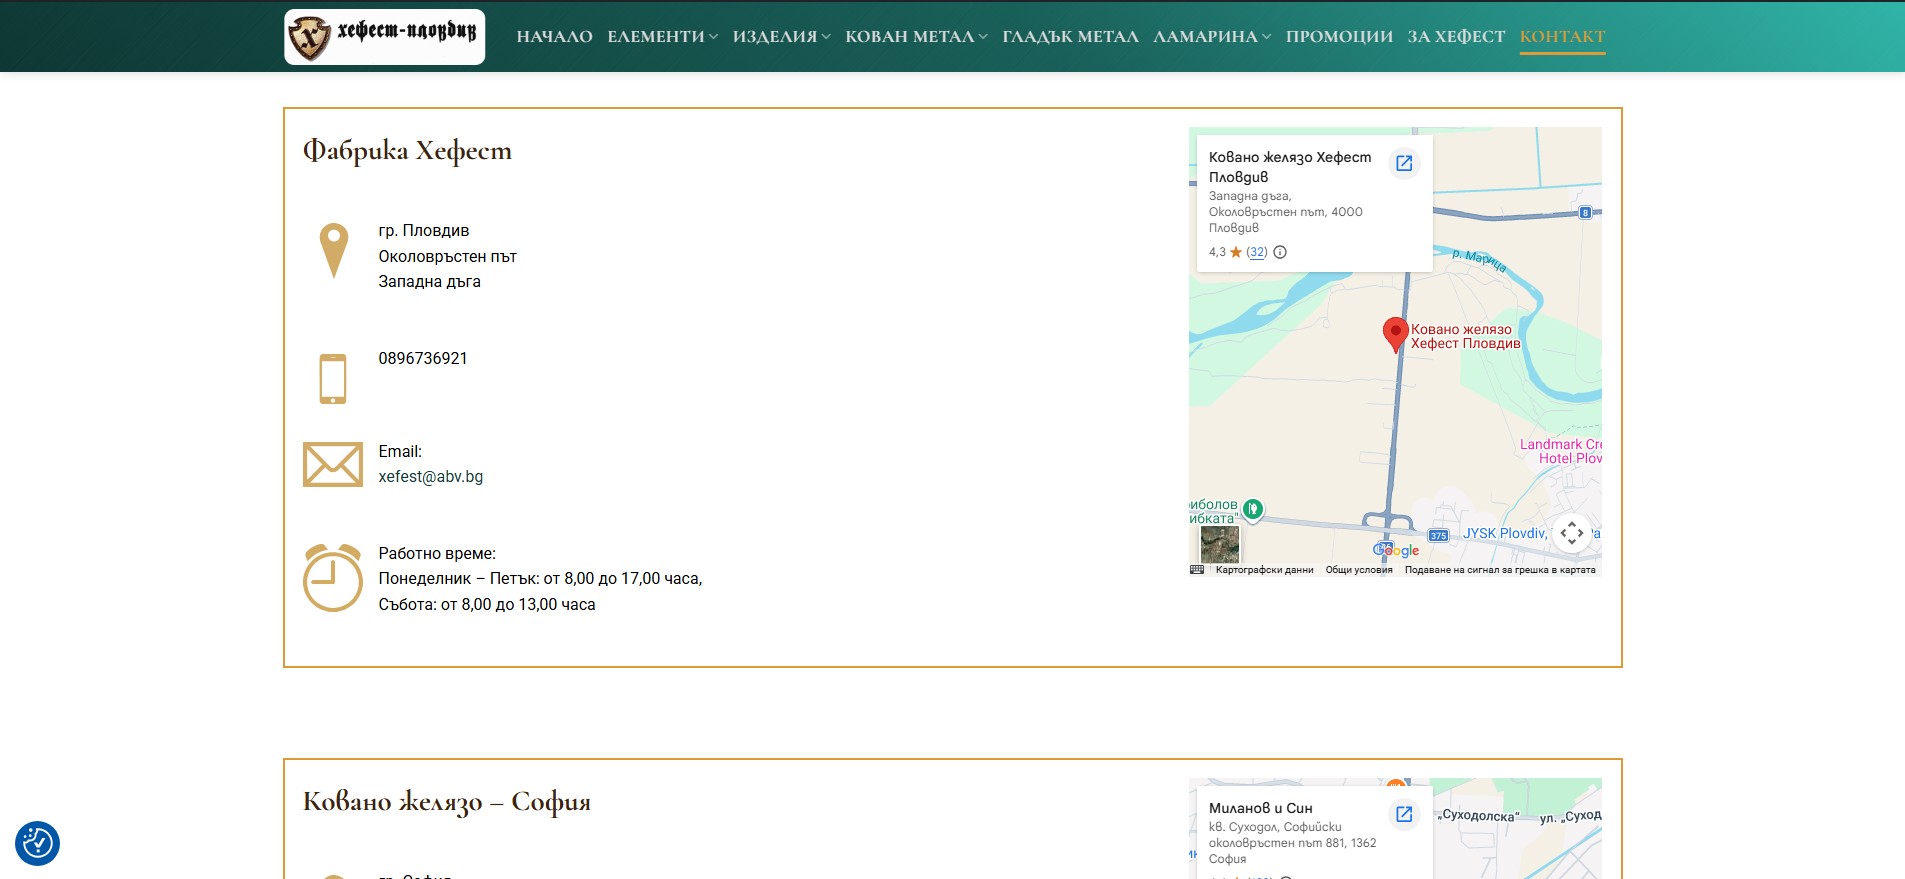1905x879 pixels.
Task: Open larger map for Миланов и Син
Action: [x=1404, y=814]
